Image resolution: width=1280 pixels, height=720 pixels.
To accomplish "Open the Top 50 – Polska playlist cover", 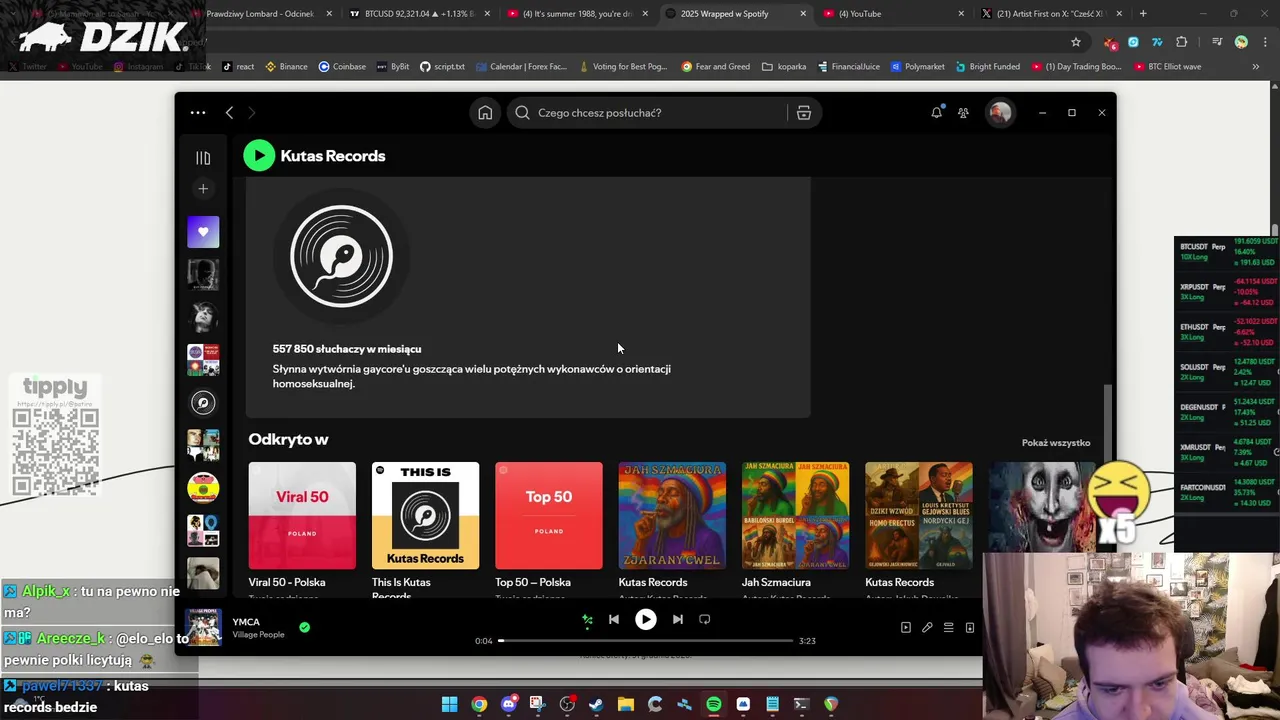I will (549, 515).
